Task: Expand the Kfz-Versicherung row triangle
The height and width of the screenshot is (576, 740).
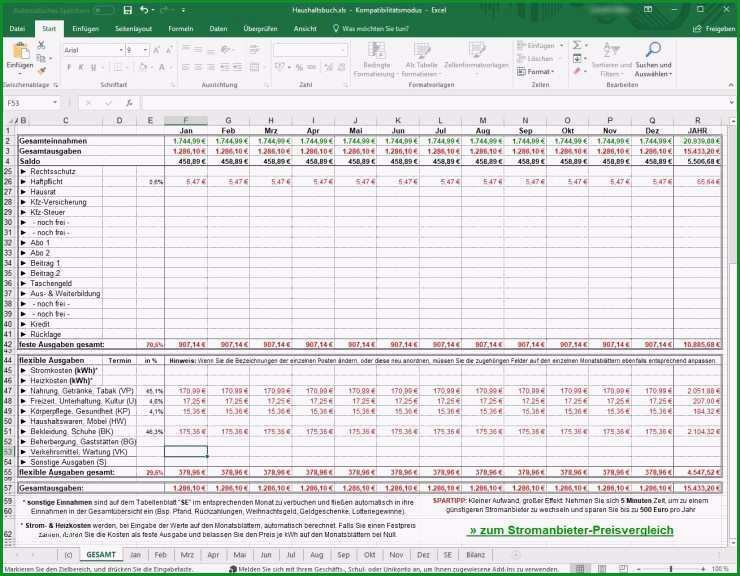Action: (x=24, y=202)
